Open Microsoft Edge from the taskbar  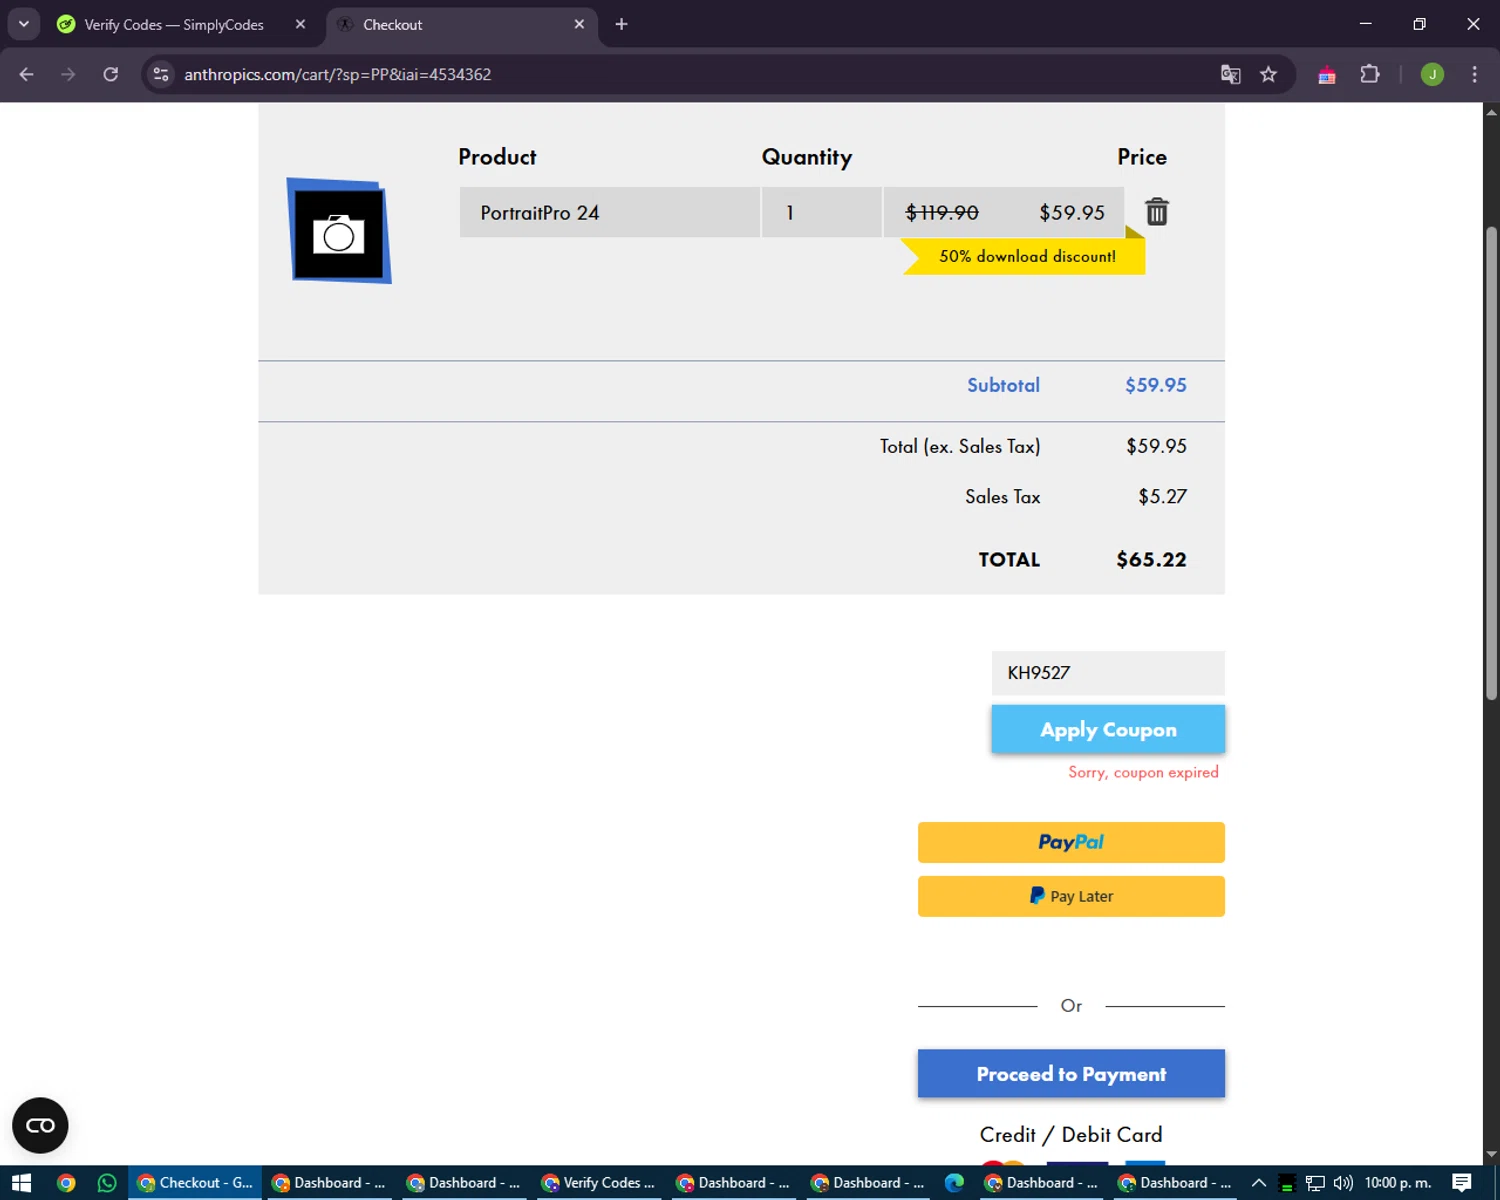[954, 1183]
